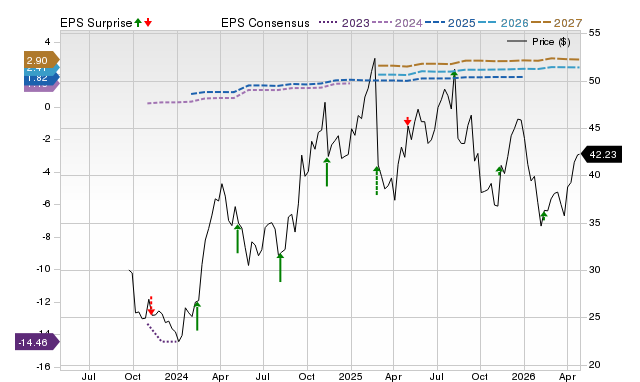Image resolution: width=640 pixels, height=382 pixels.
Task: Click the 2024 label on the time axis
Action: [x=176, y=376]
